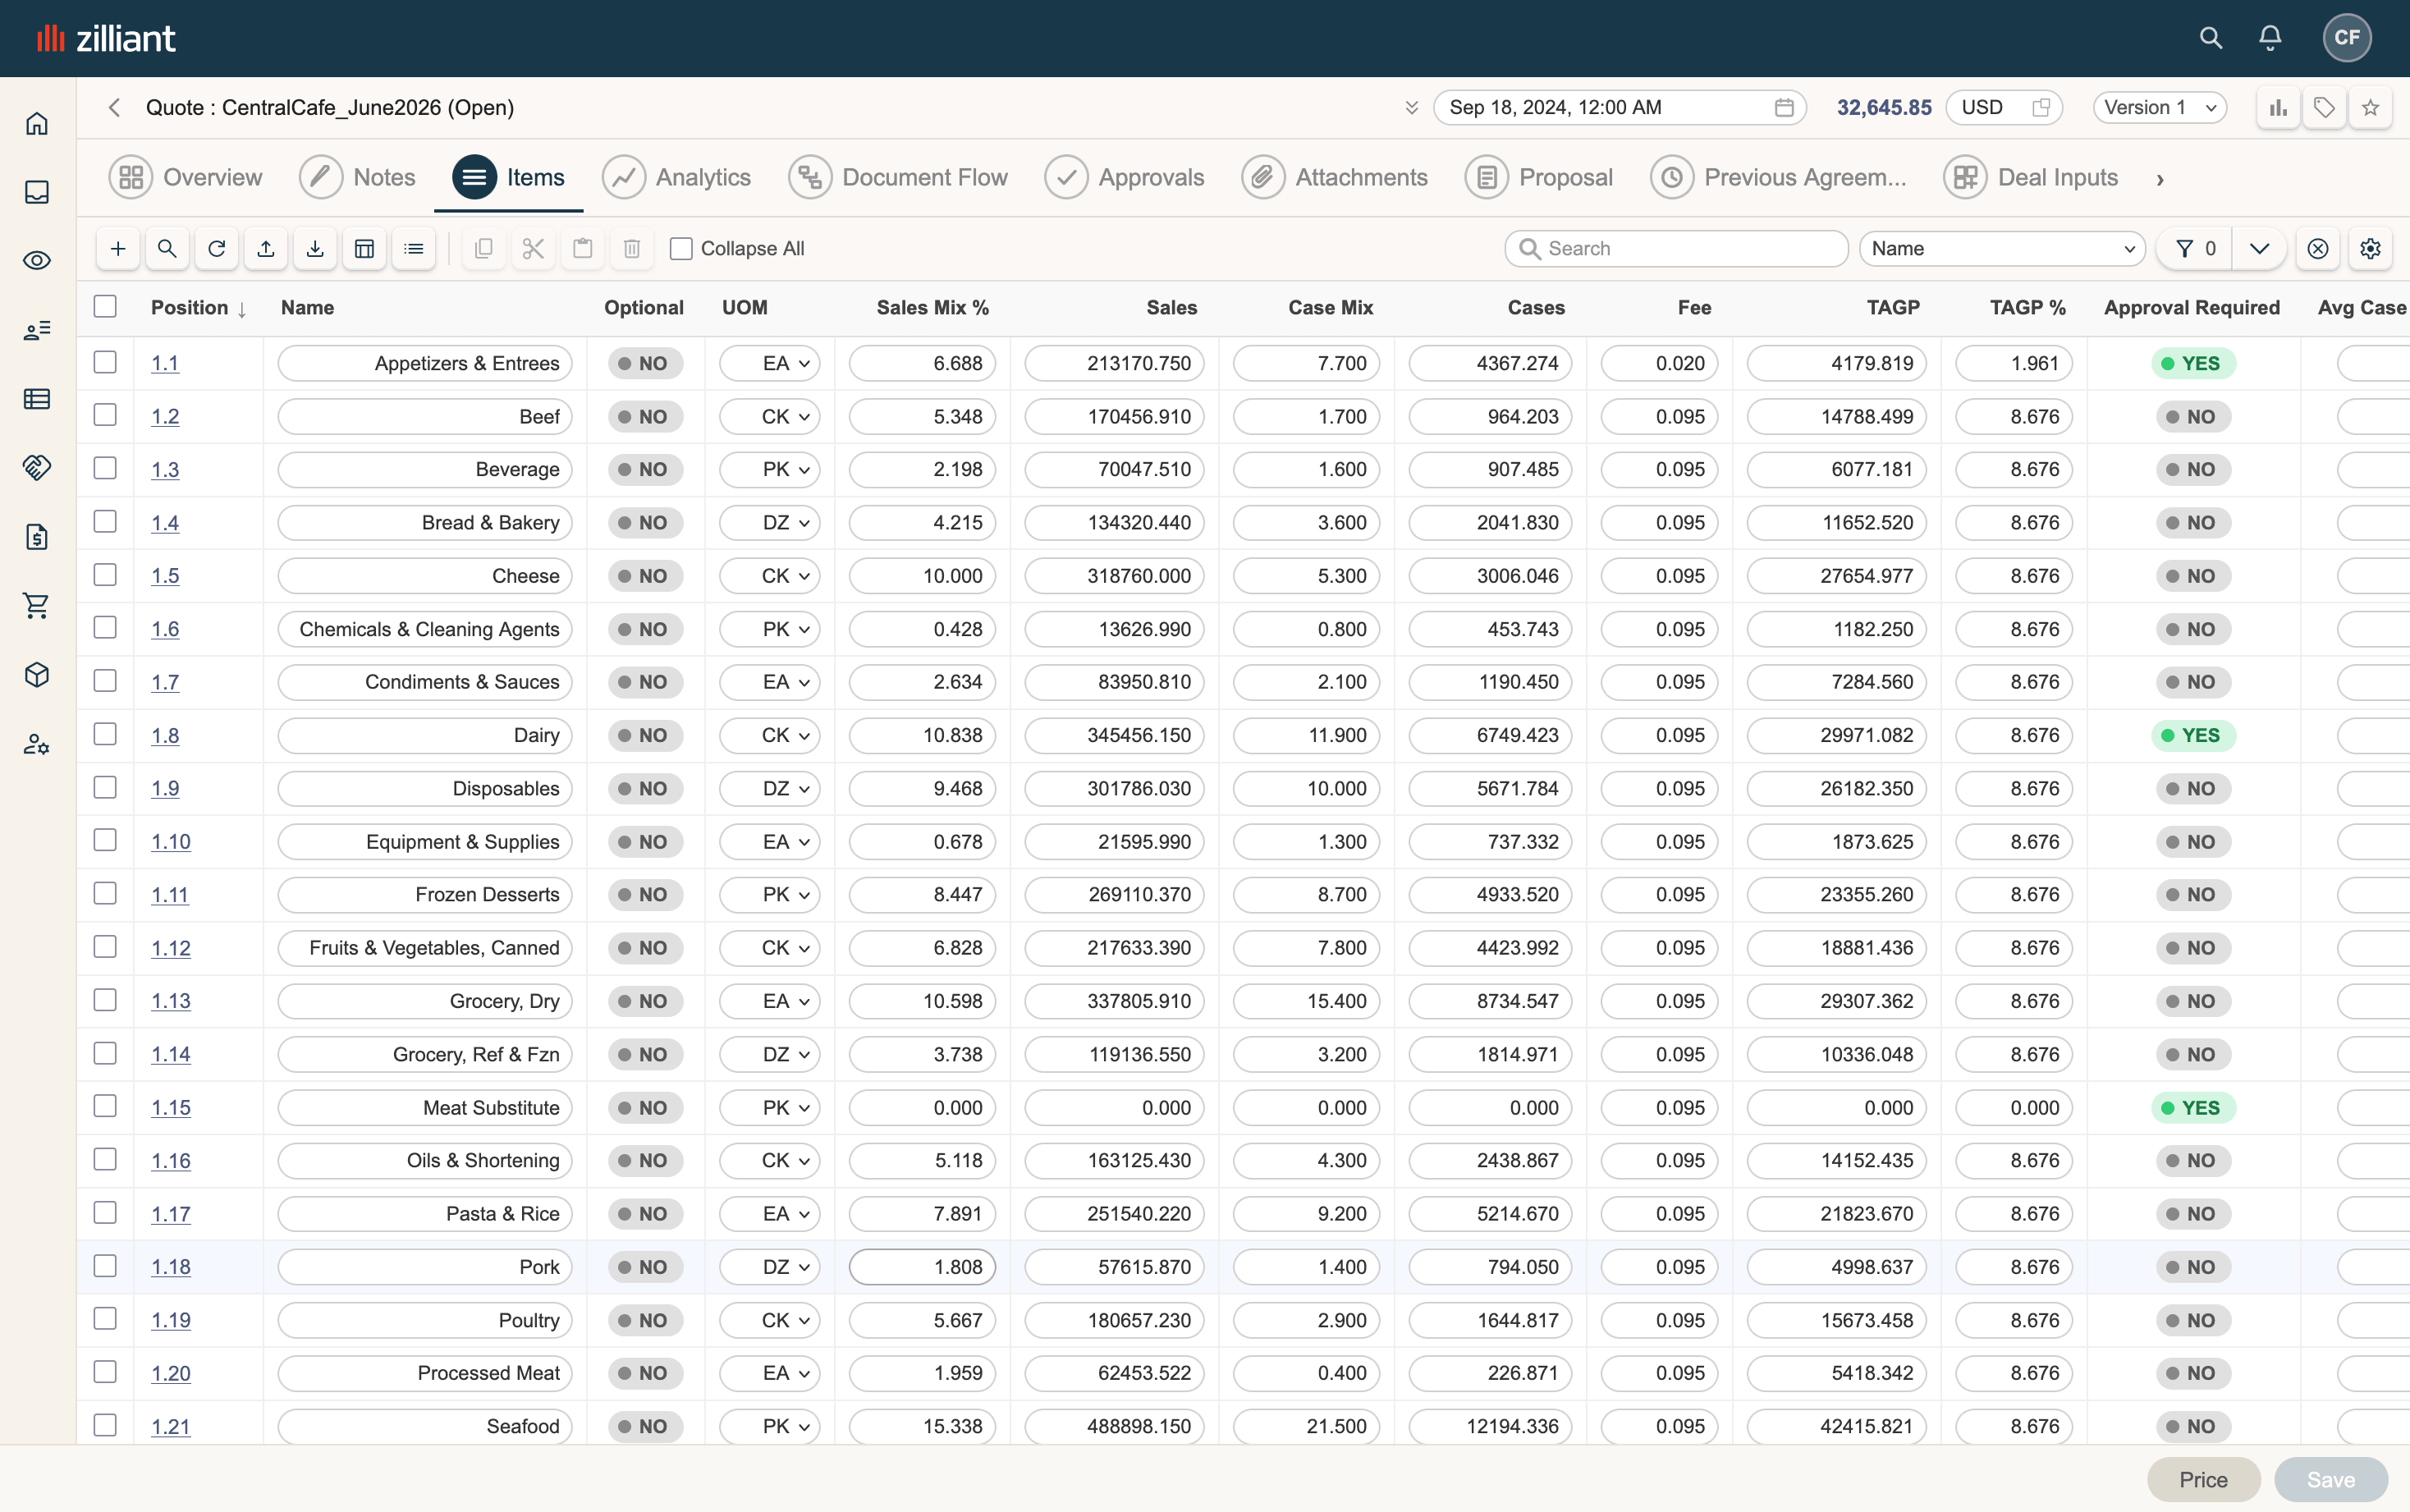Screen dimensions: 2410x1512
Task: Mark quote as favorite with star
Action: tap(2370, 107)
